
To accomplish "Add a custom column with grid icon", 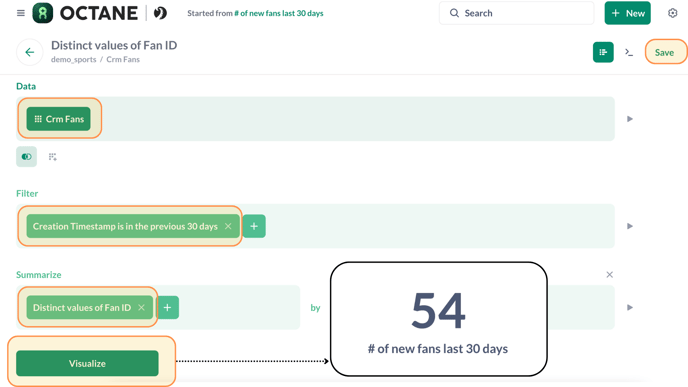I will point(53,157).
